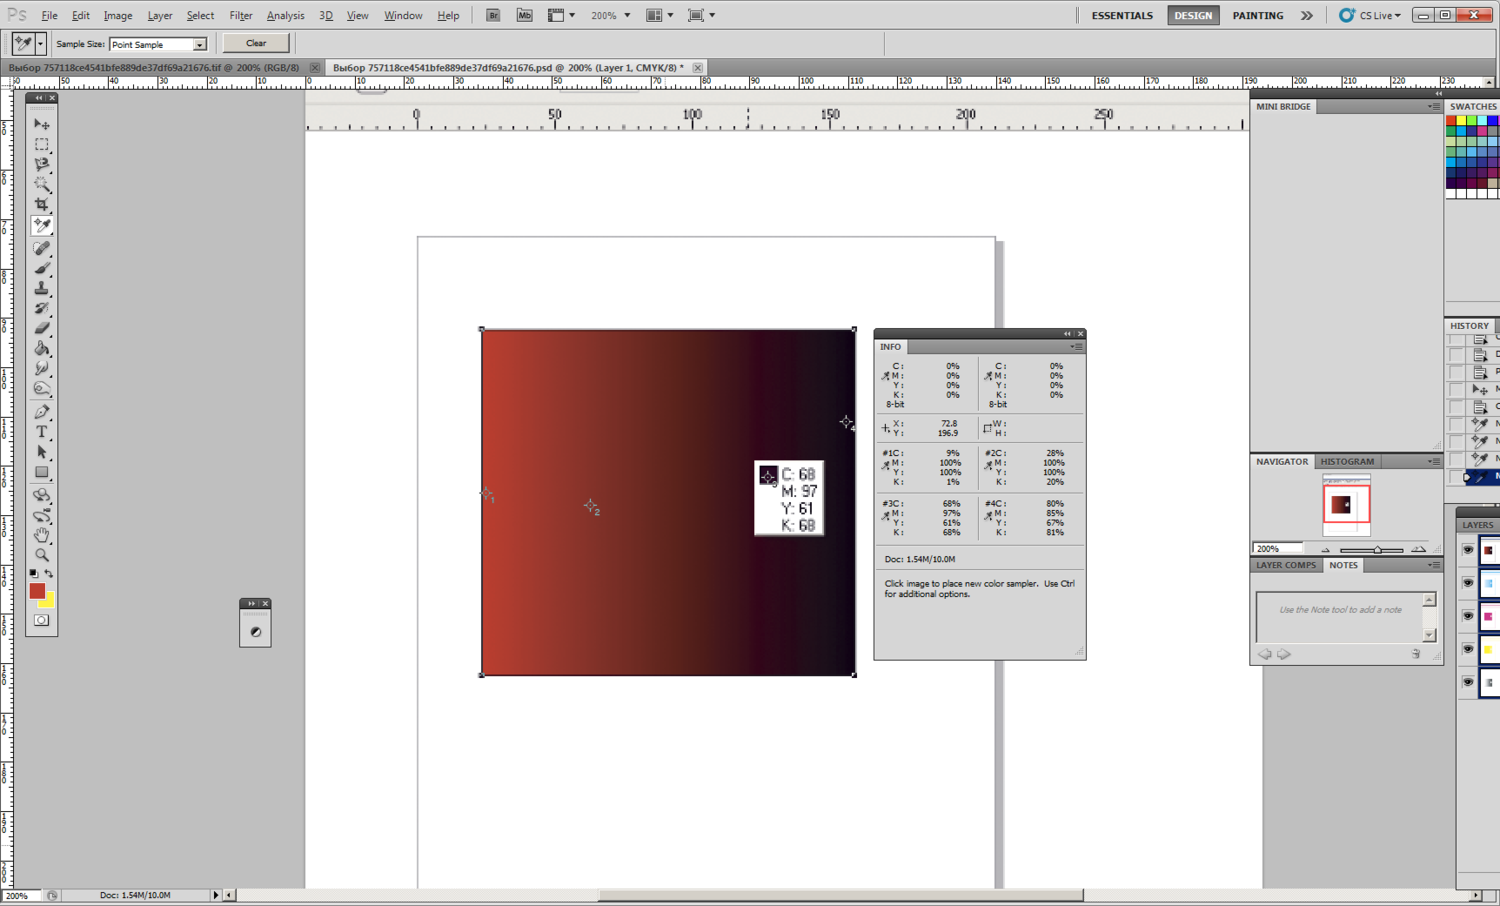Select the Brush tool
Viewport: 1500px width, 906px height.
tap(42, 268)
